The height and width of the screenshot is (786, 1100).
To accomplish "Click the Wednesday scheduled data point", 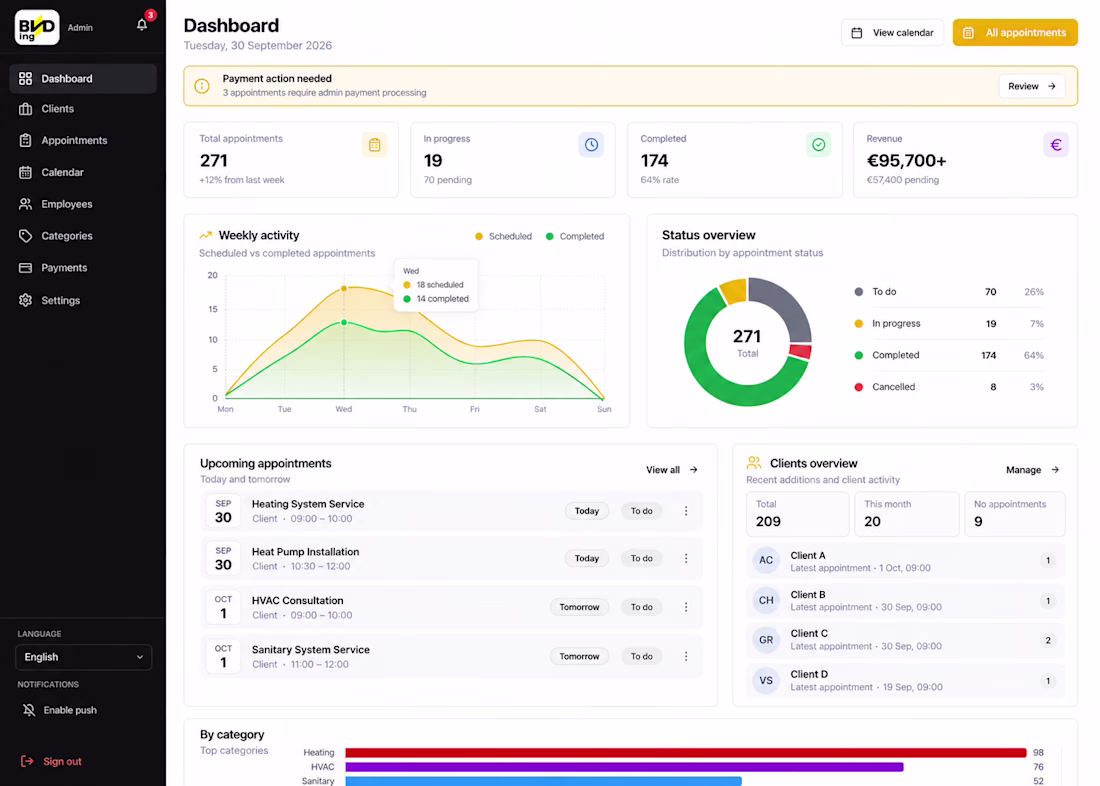I will point(344,288).
